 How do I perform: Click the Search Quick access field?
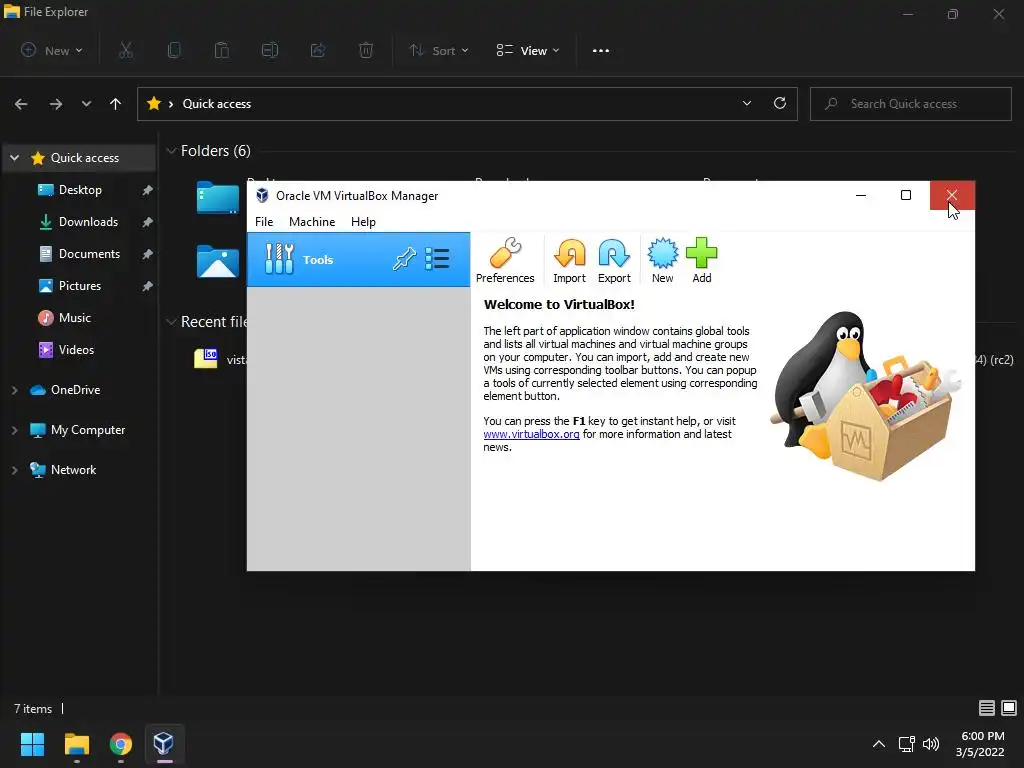[910, 104]
